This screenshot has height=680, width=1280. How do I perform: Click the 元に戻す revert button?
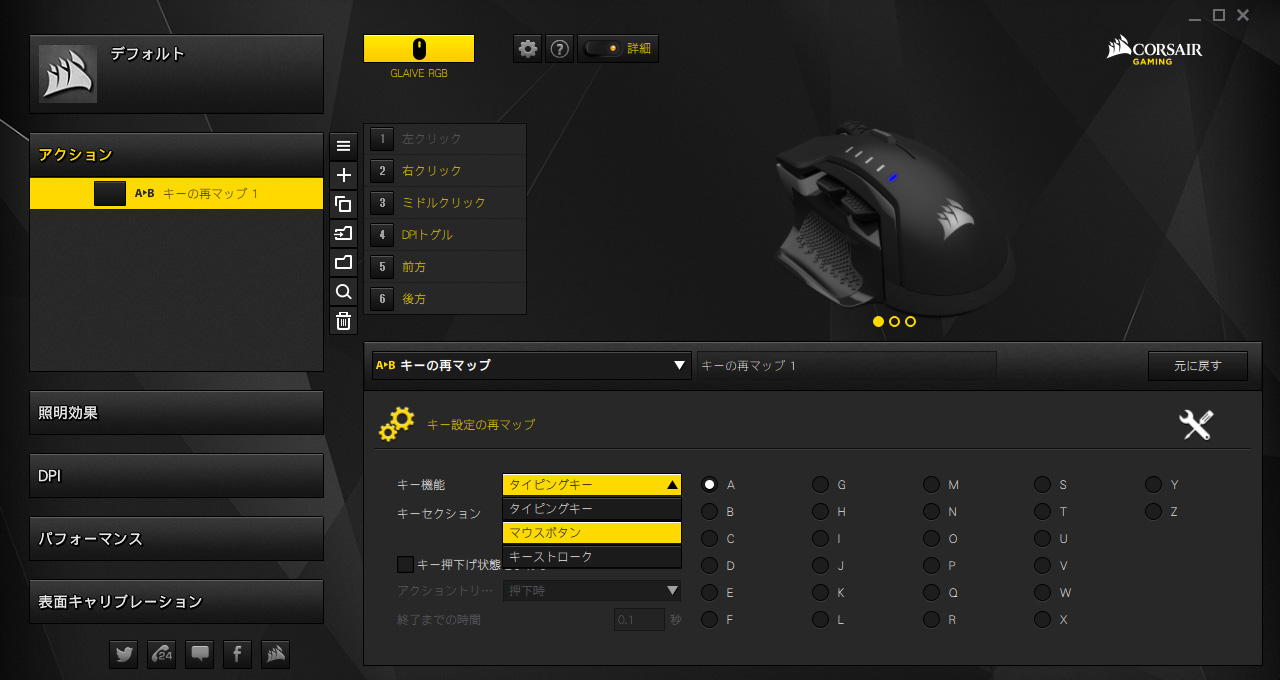1197,366
